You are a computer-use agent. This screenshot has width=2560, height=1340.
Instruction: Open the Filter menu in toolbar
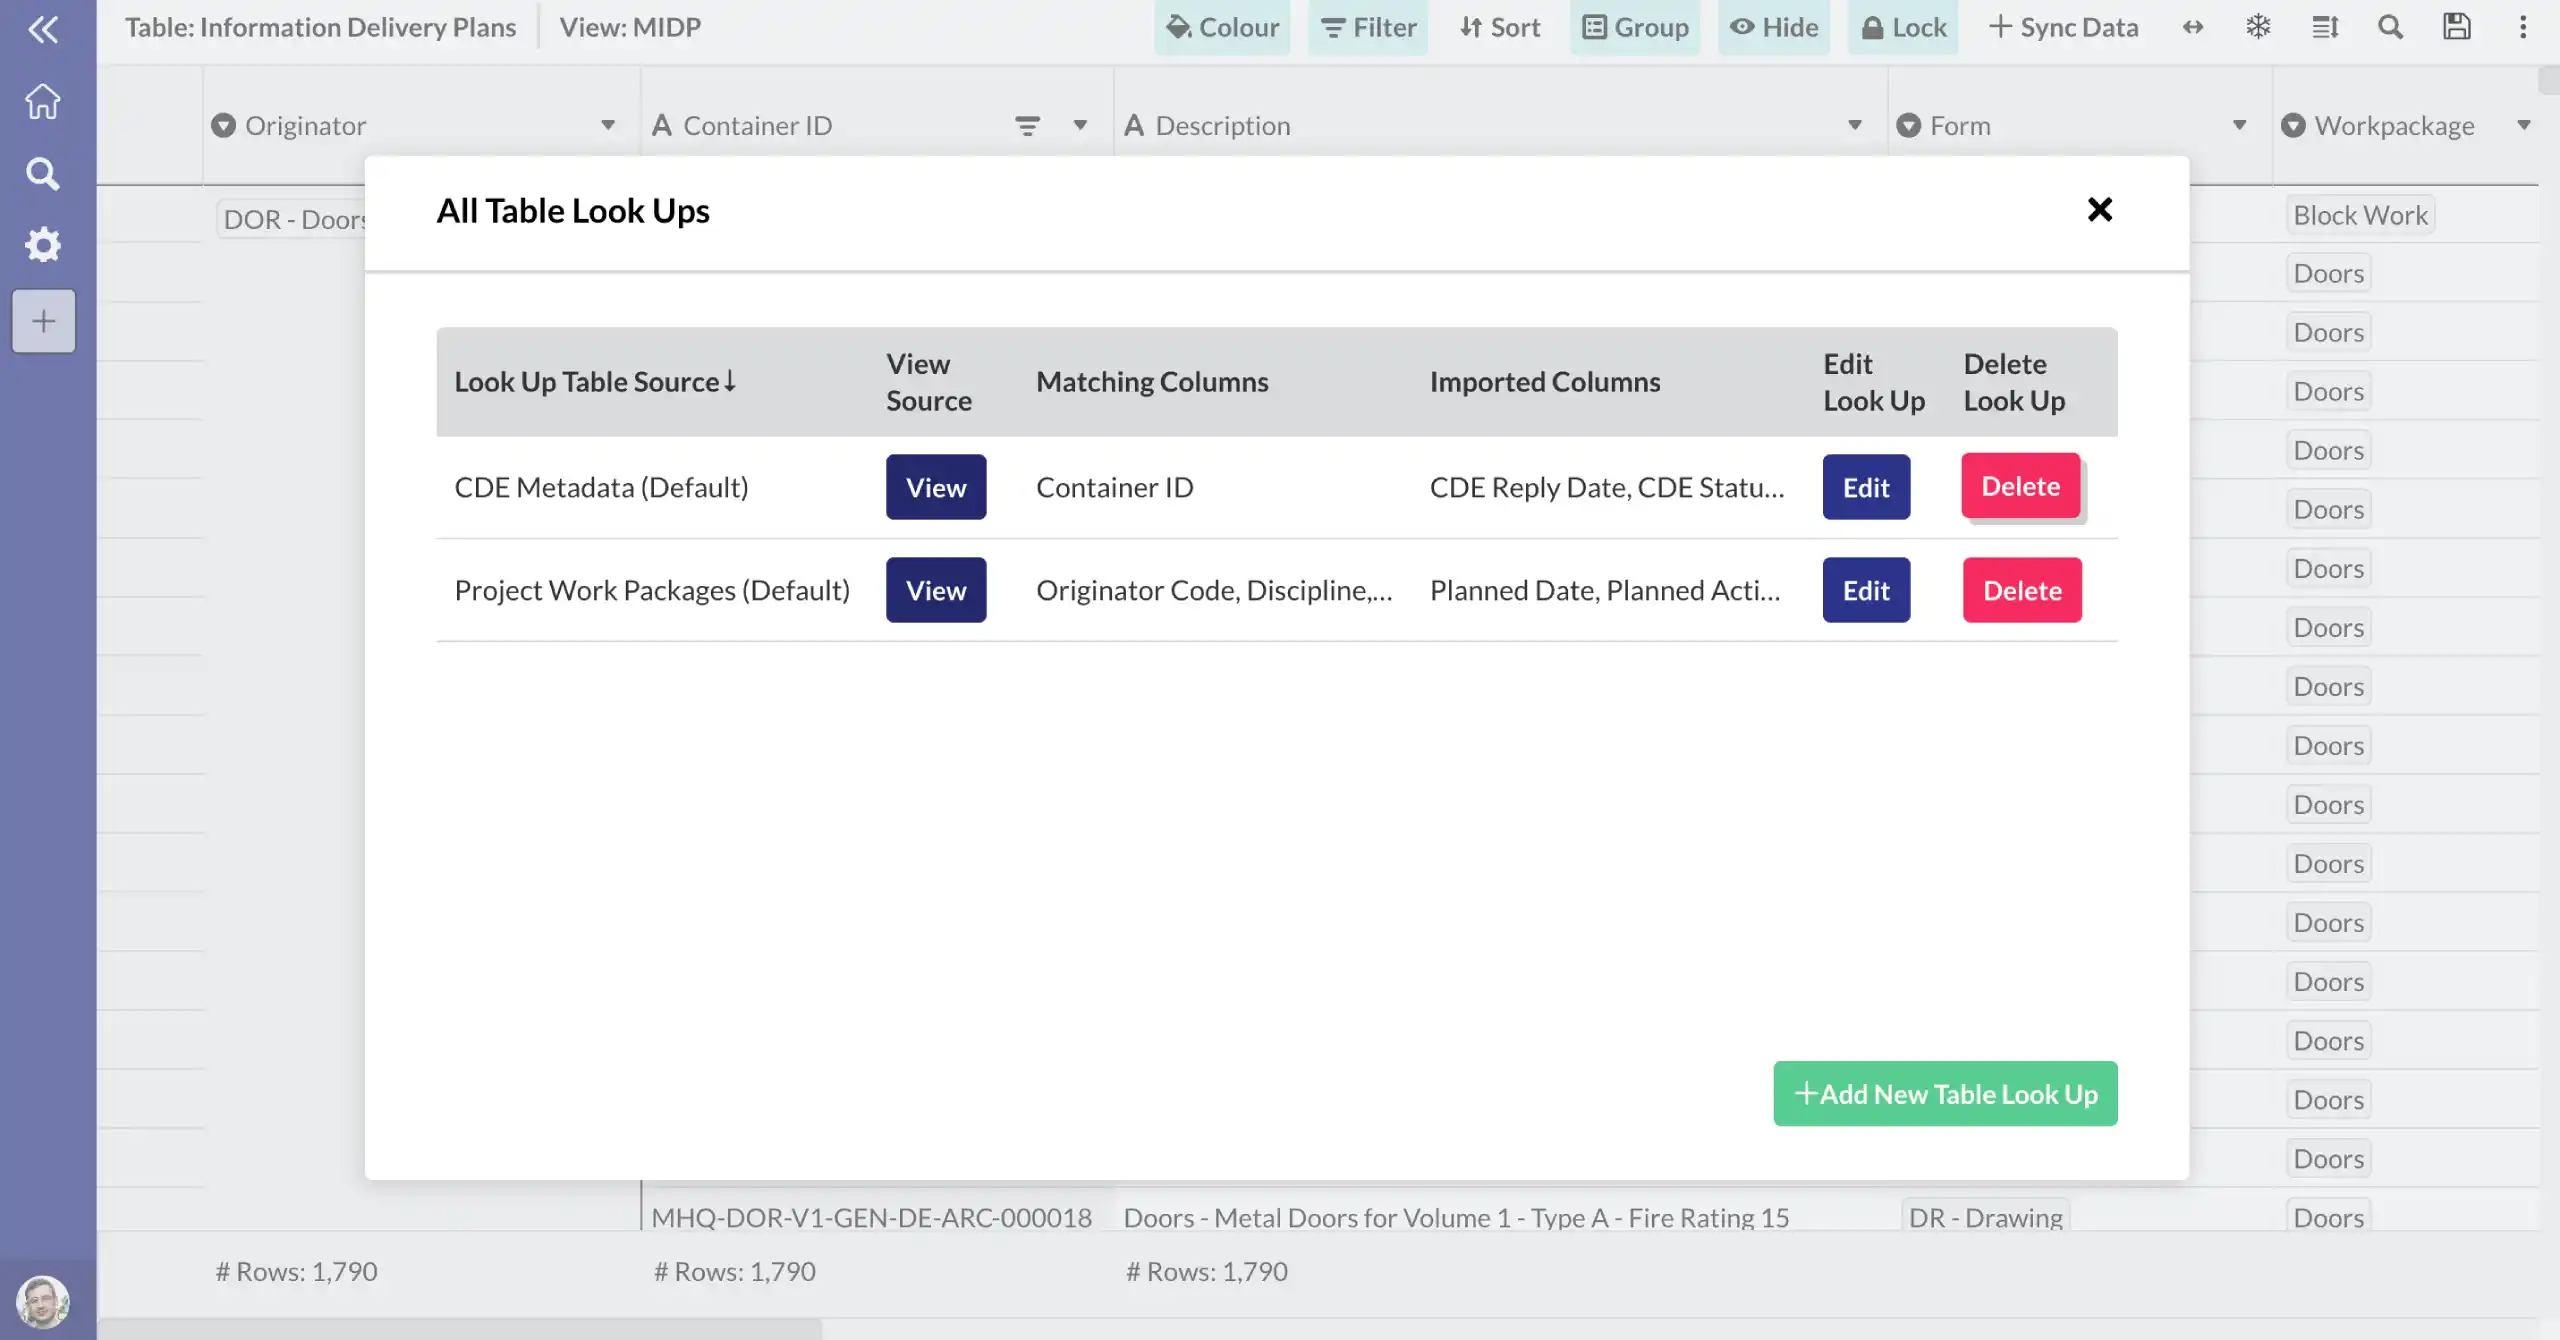click(1368, 27)
